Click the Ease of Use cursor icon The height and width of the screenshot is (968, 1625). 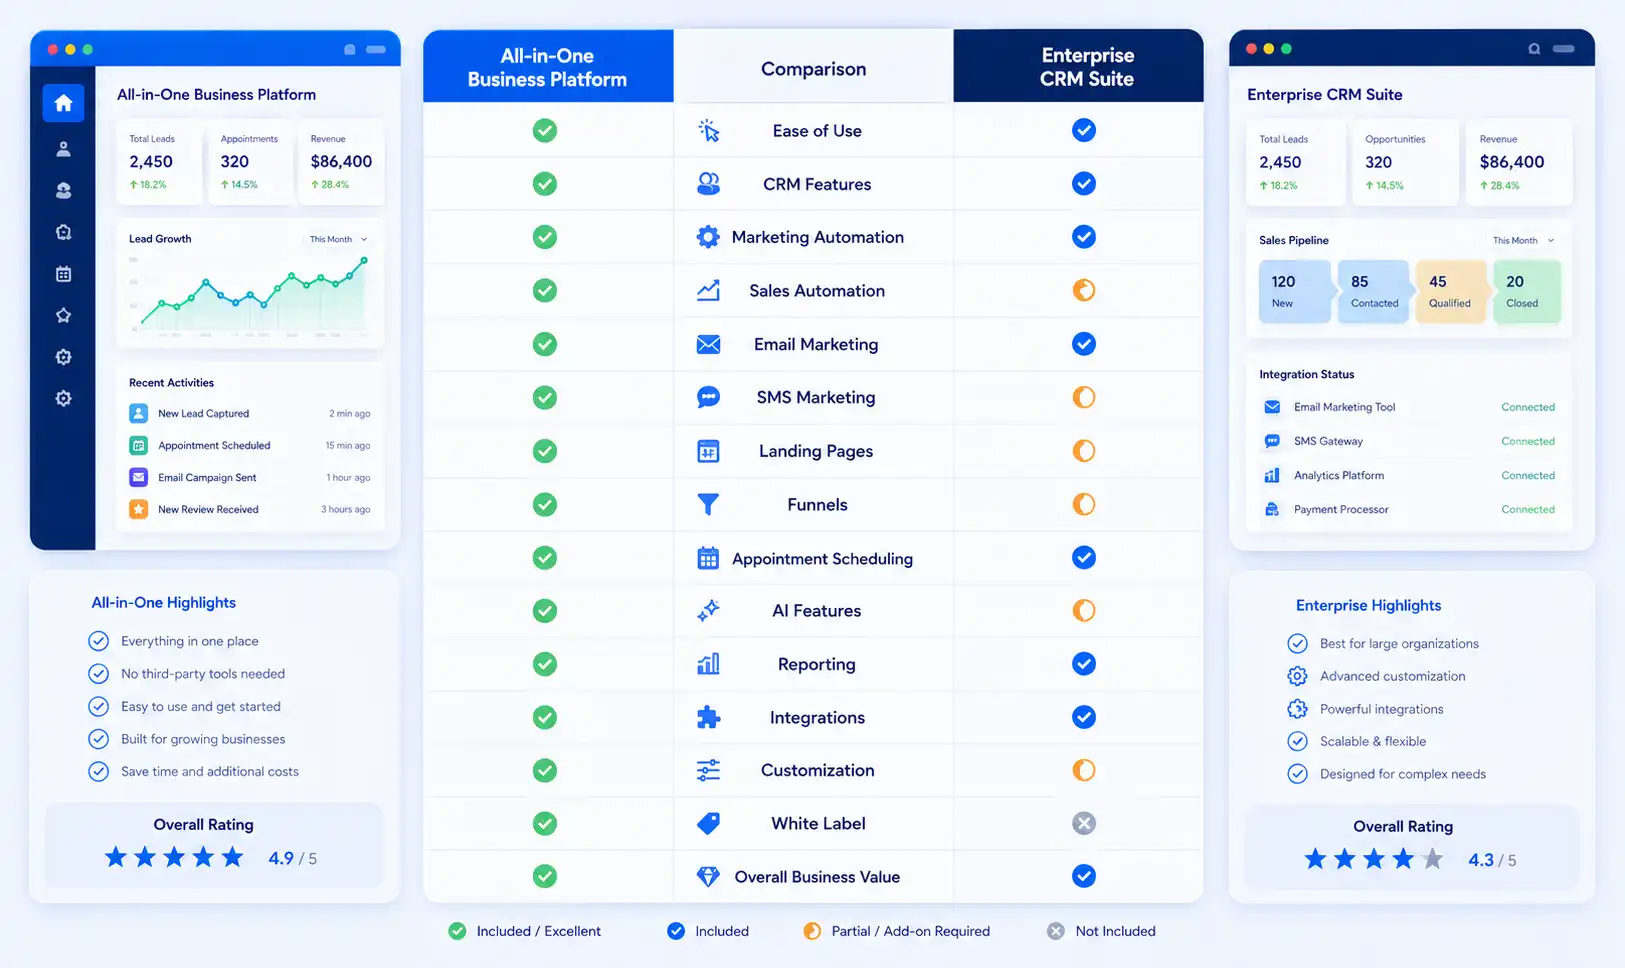pos(708,131)
